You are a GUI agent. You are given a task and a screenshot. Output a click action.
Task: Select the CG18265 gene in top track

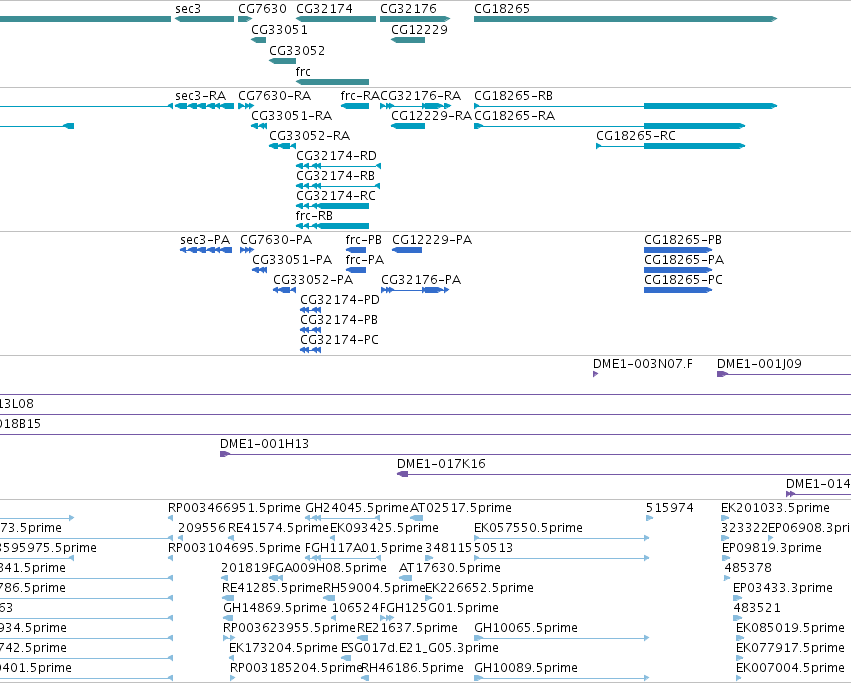coord(625,19)
